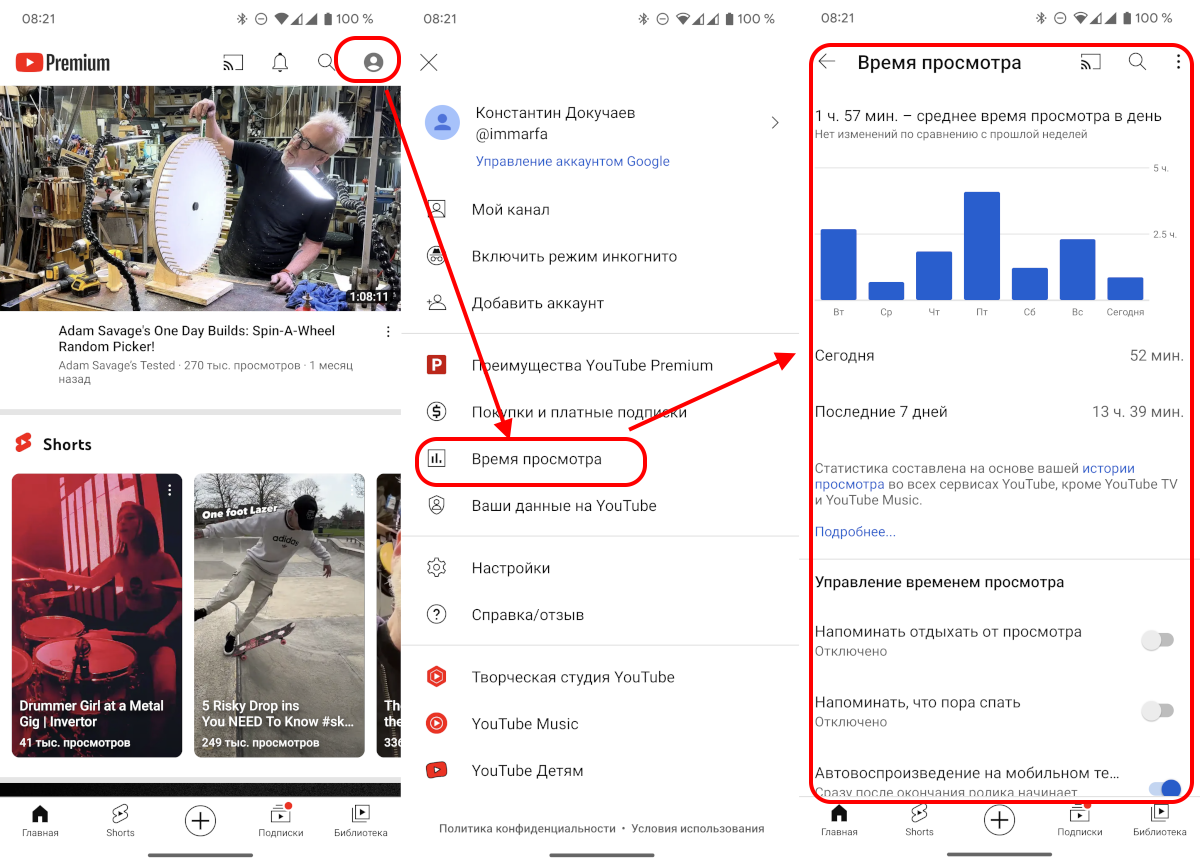Open Справка/отзыв entry
This screenshot has height=867, width=1200.
pyautogui.click(x=600, y=614)
